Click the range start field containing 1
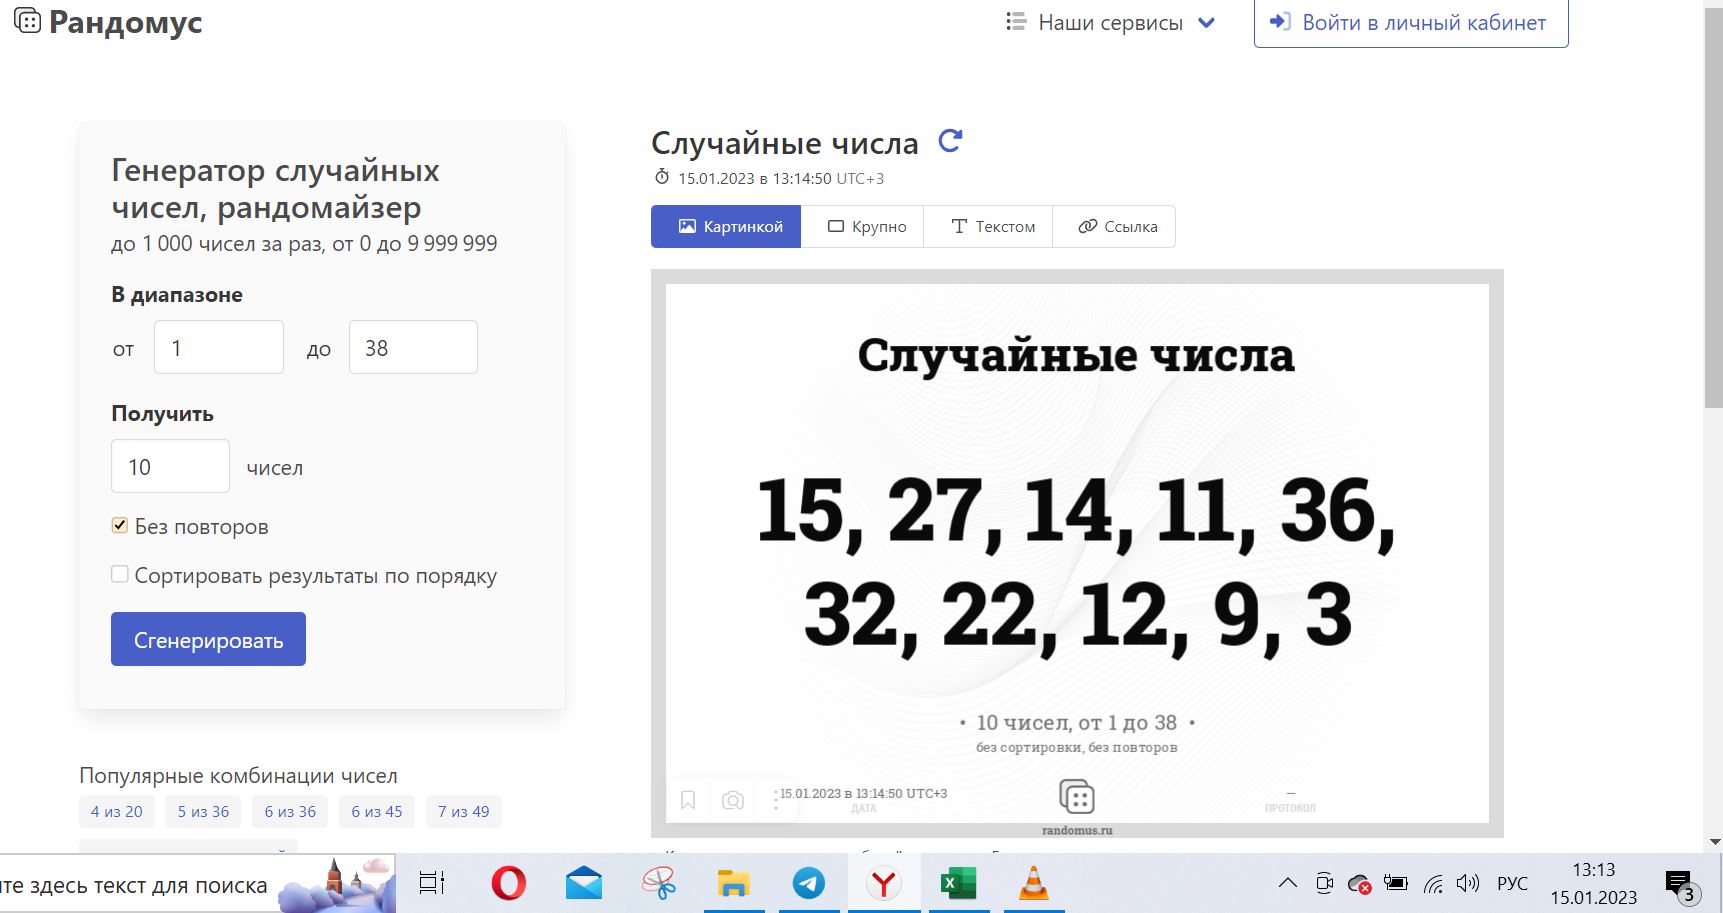 [x=219, y=347]
